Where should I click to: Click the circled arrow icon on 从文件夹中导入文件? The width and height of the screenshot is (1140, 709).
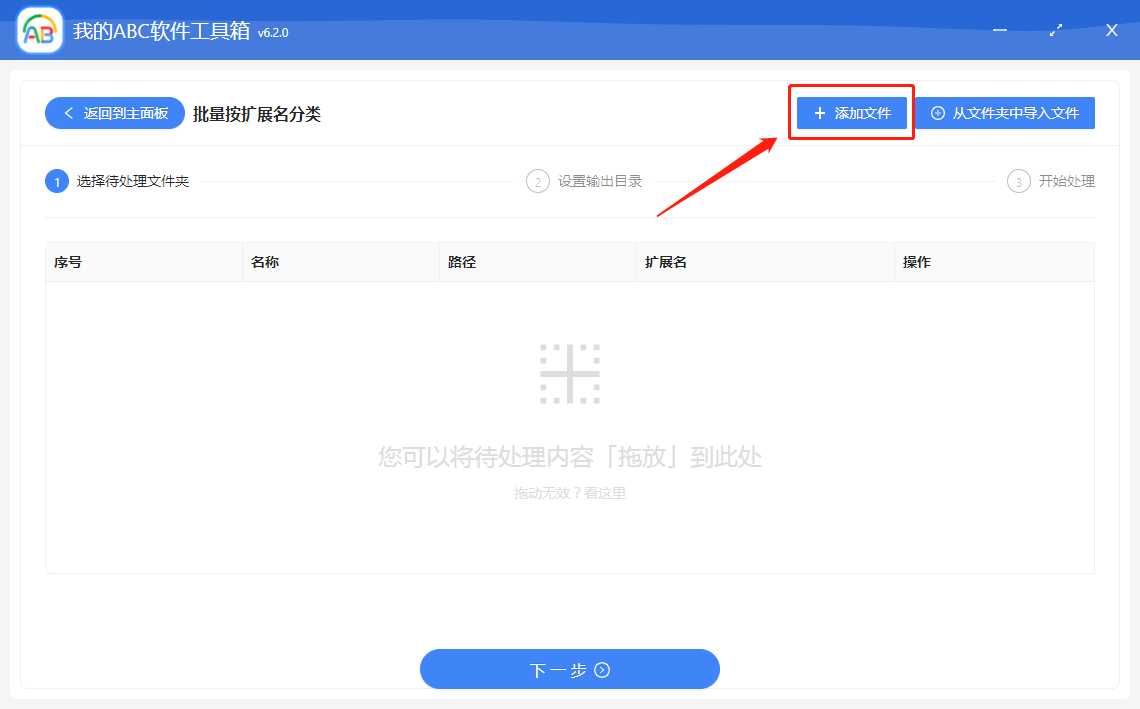(x=936, y=113)
